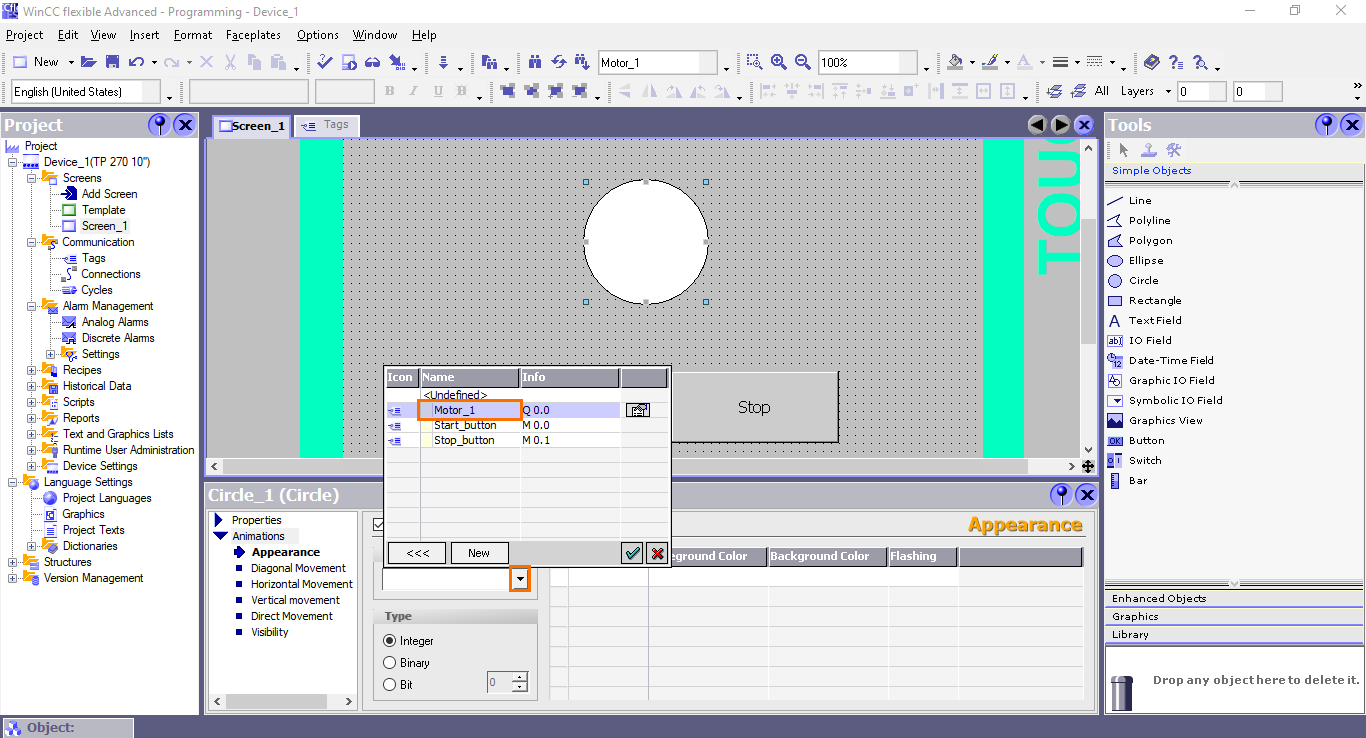Viewport: 1366px width, 738px height.
Task: Open the zoom 100% dropdown
Action: tap(926, 68)
